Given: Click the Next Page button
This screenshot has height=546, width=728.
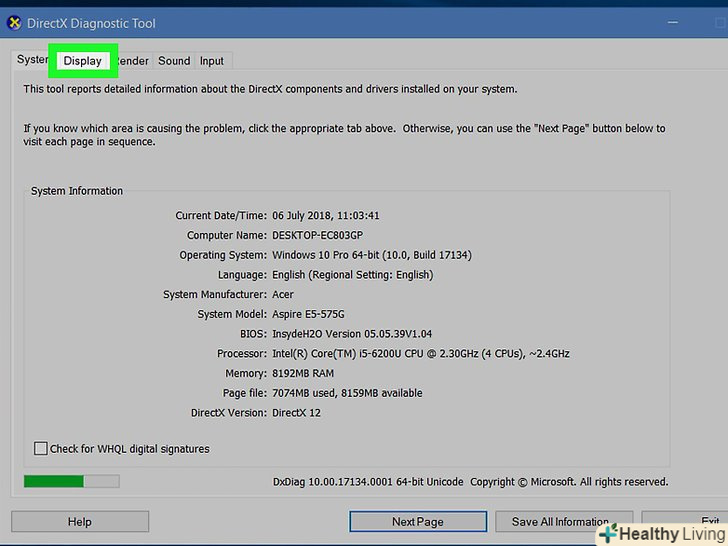Looking at the screenshot, I should tap(417, 521).
